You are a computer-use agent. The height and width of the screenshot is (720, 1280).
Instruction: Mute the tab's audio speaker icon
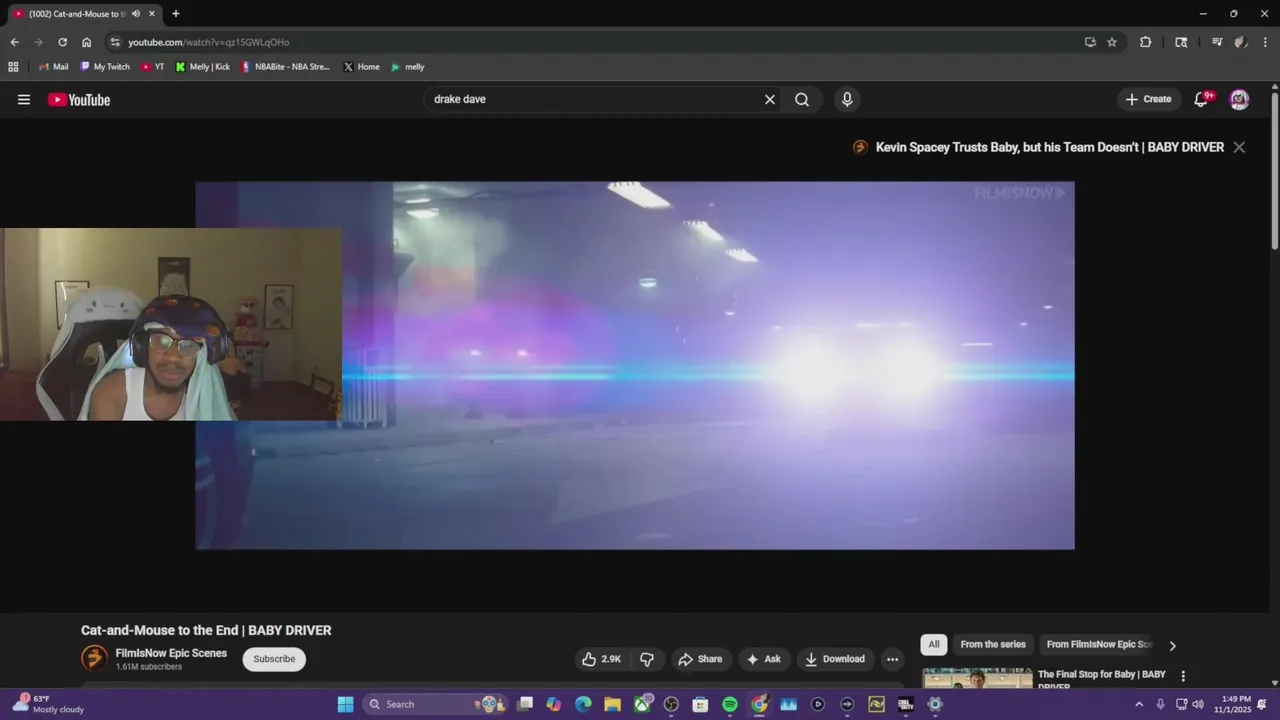(x=136, y=14)
